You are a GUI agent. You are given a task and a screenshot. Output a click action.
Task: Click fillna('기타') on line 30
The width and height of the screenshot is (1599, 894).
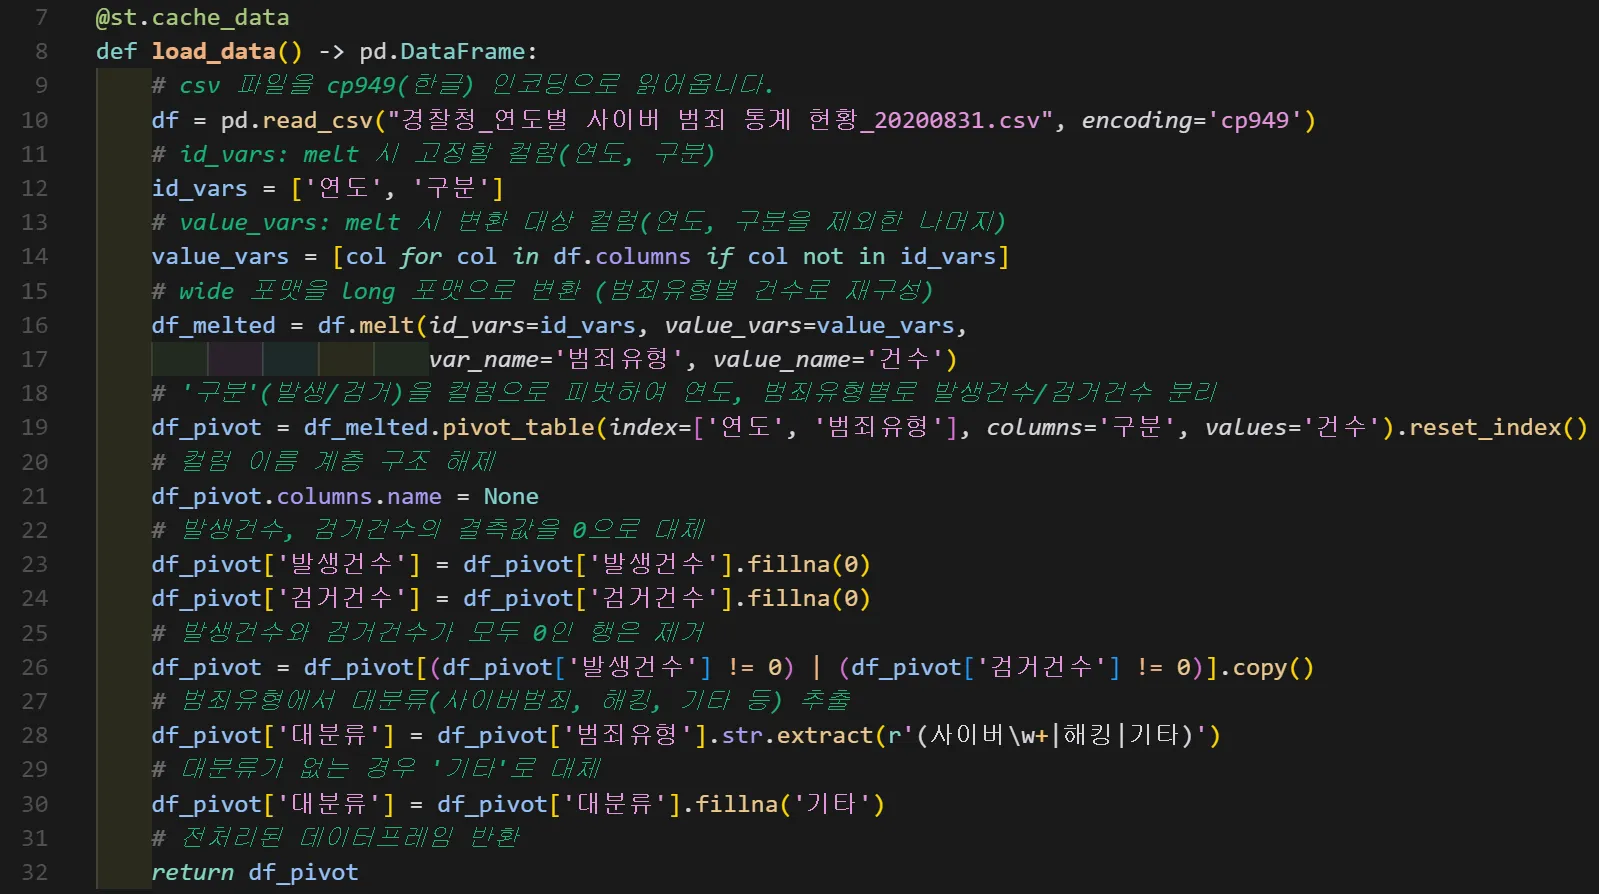pyautogui.click(x=790, y=804)
